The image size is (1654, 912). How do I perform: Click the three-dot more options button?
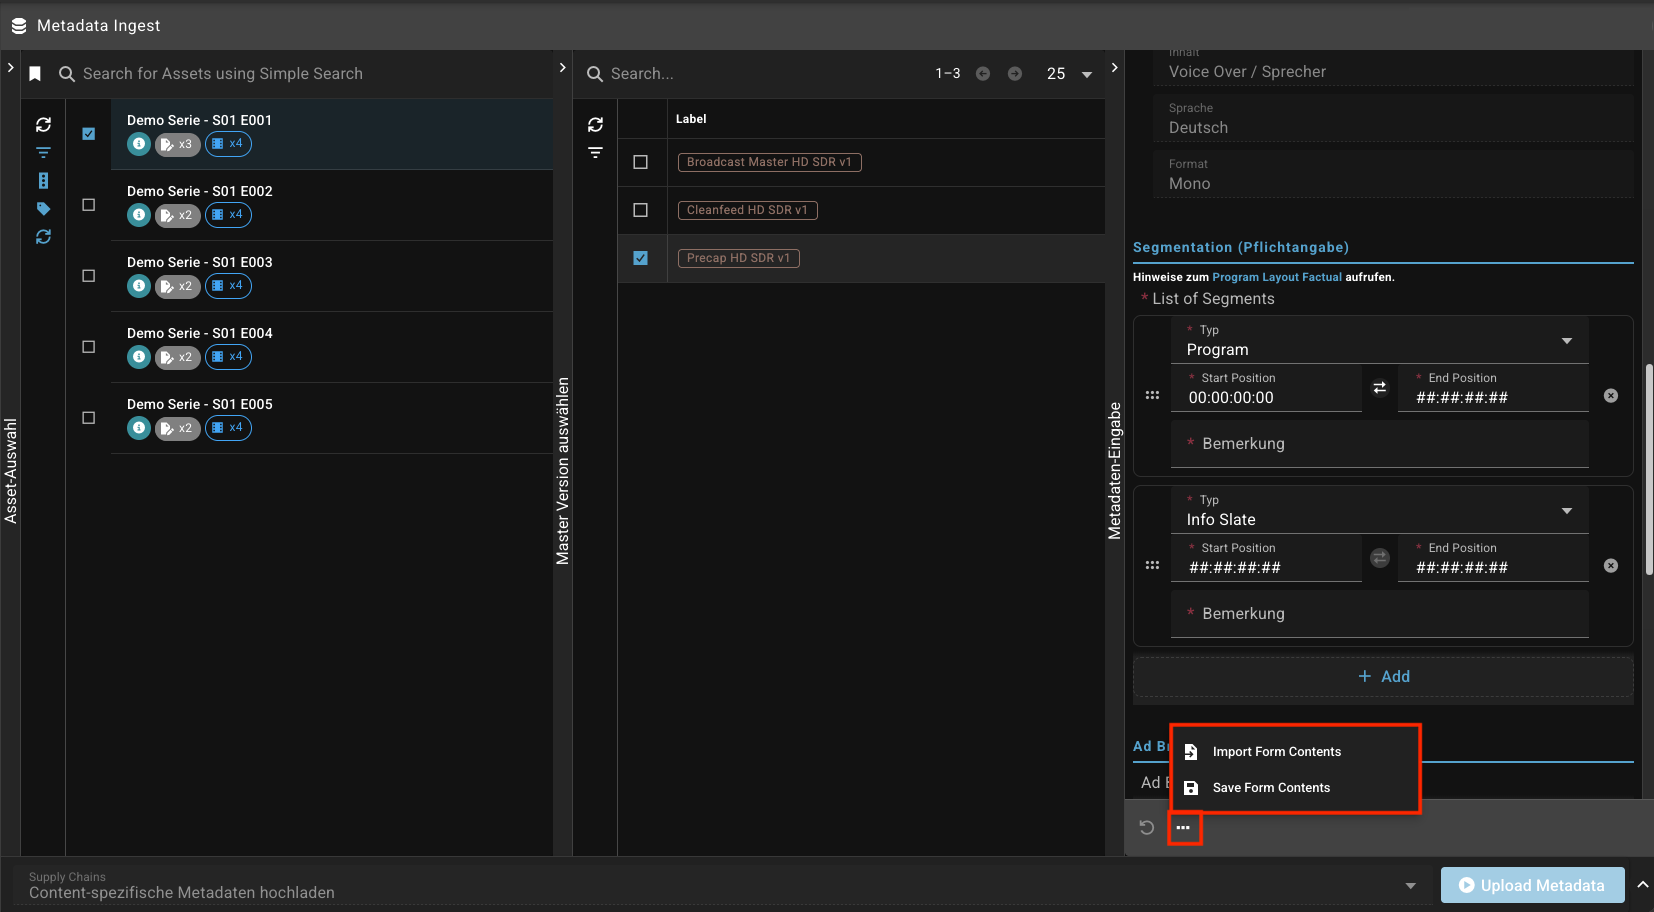tap(1184, 828)
